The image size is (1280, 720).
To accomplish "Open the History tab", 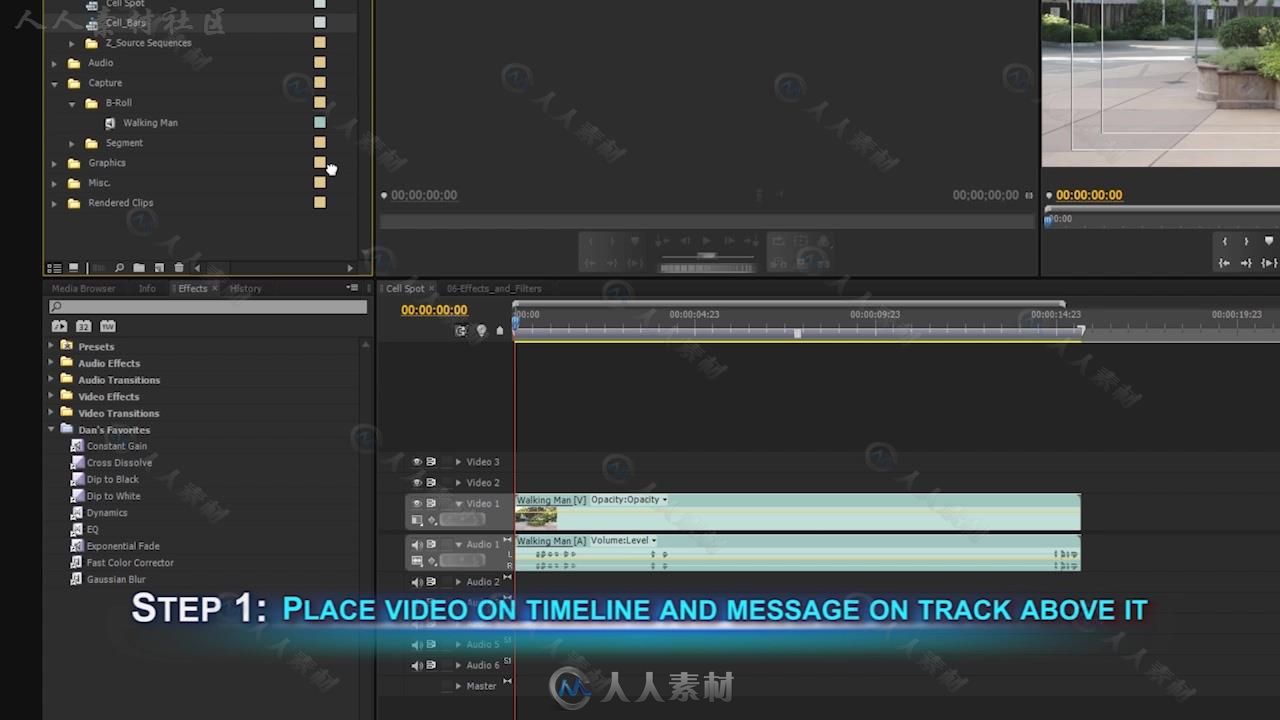I will pyautogui.click(x=246, y=289).
